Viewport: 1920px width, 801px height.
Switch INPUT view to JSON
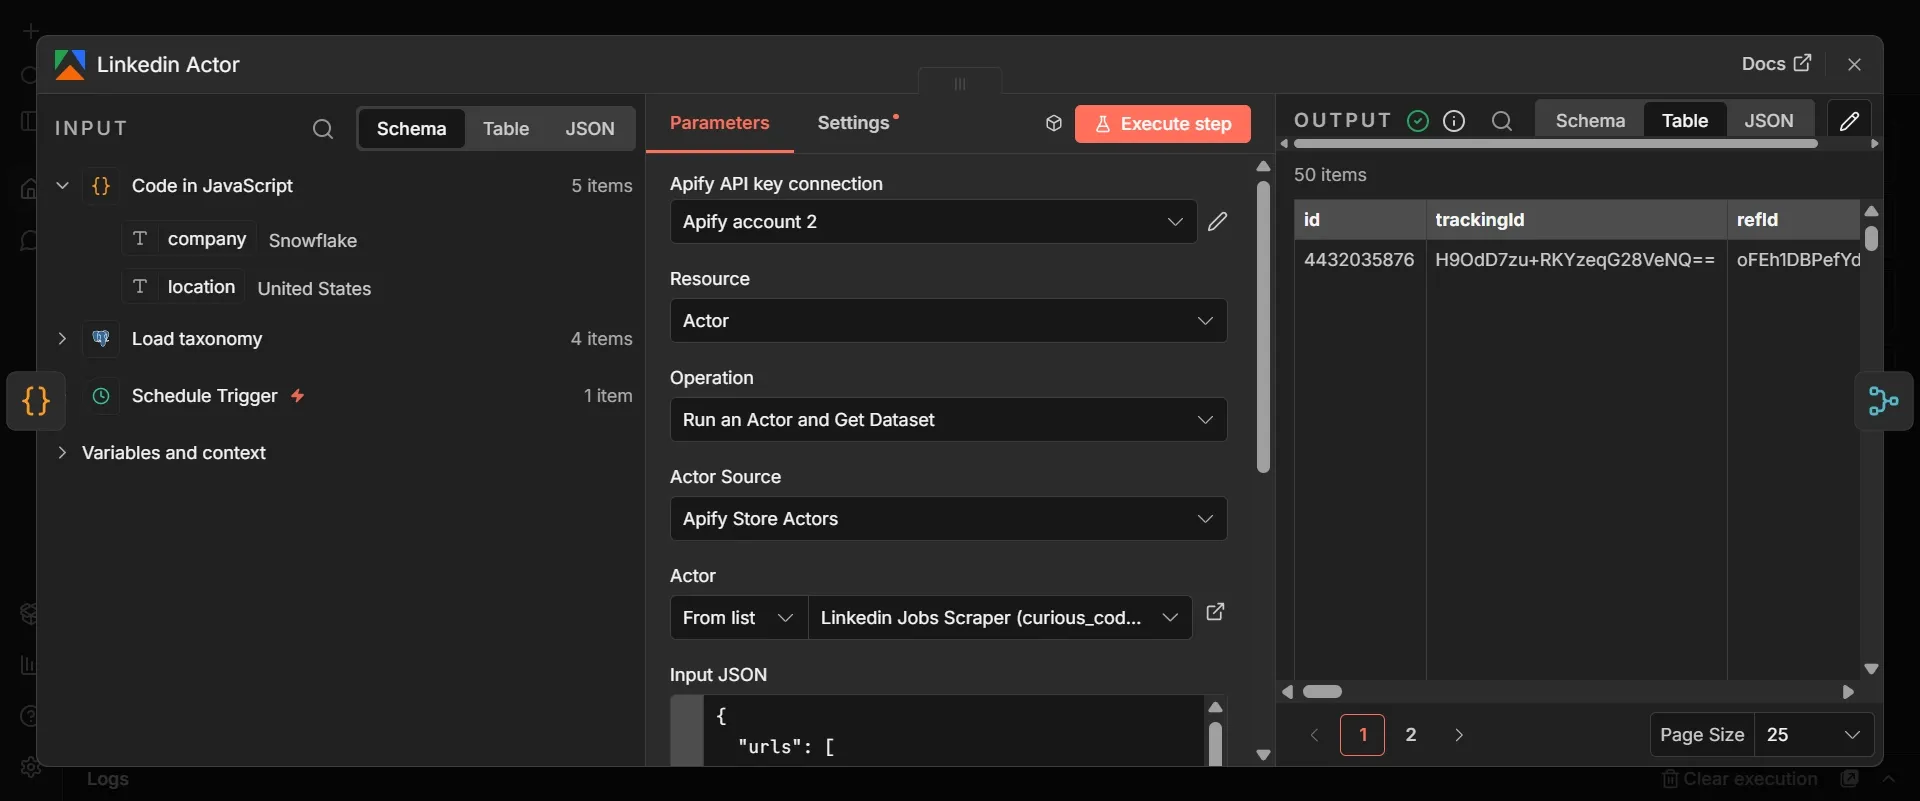590,129
